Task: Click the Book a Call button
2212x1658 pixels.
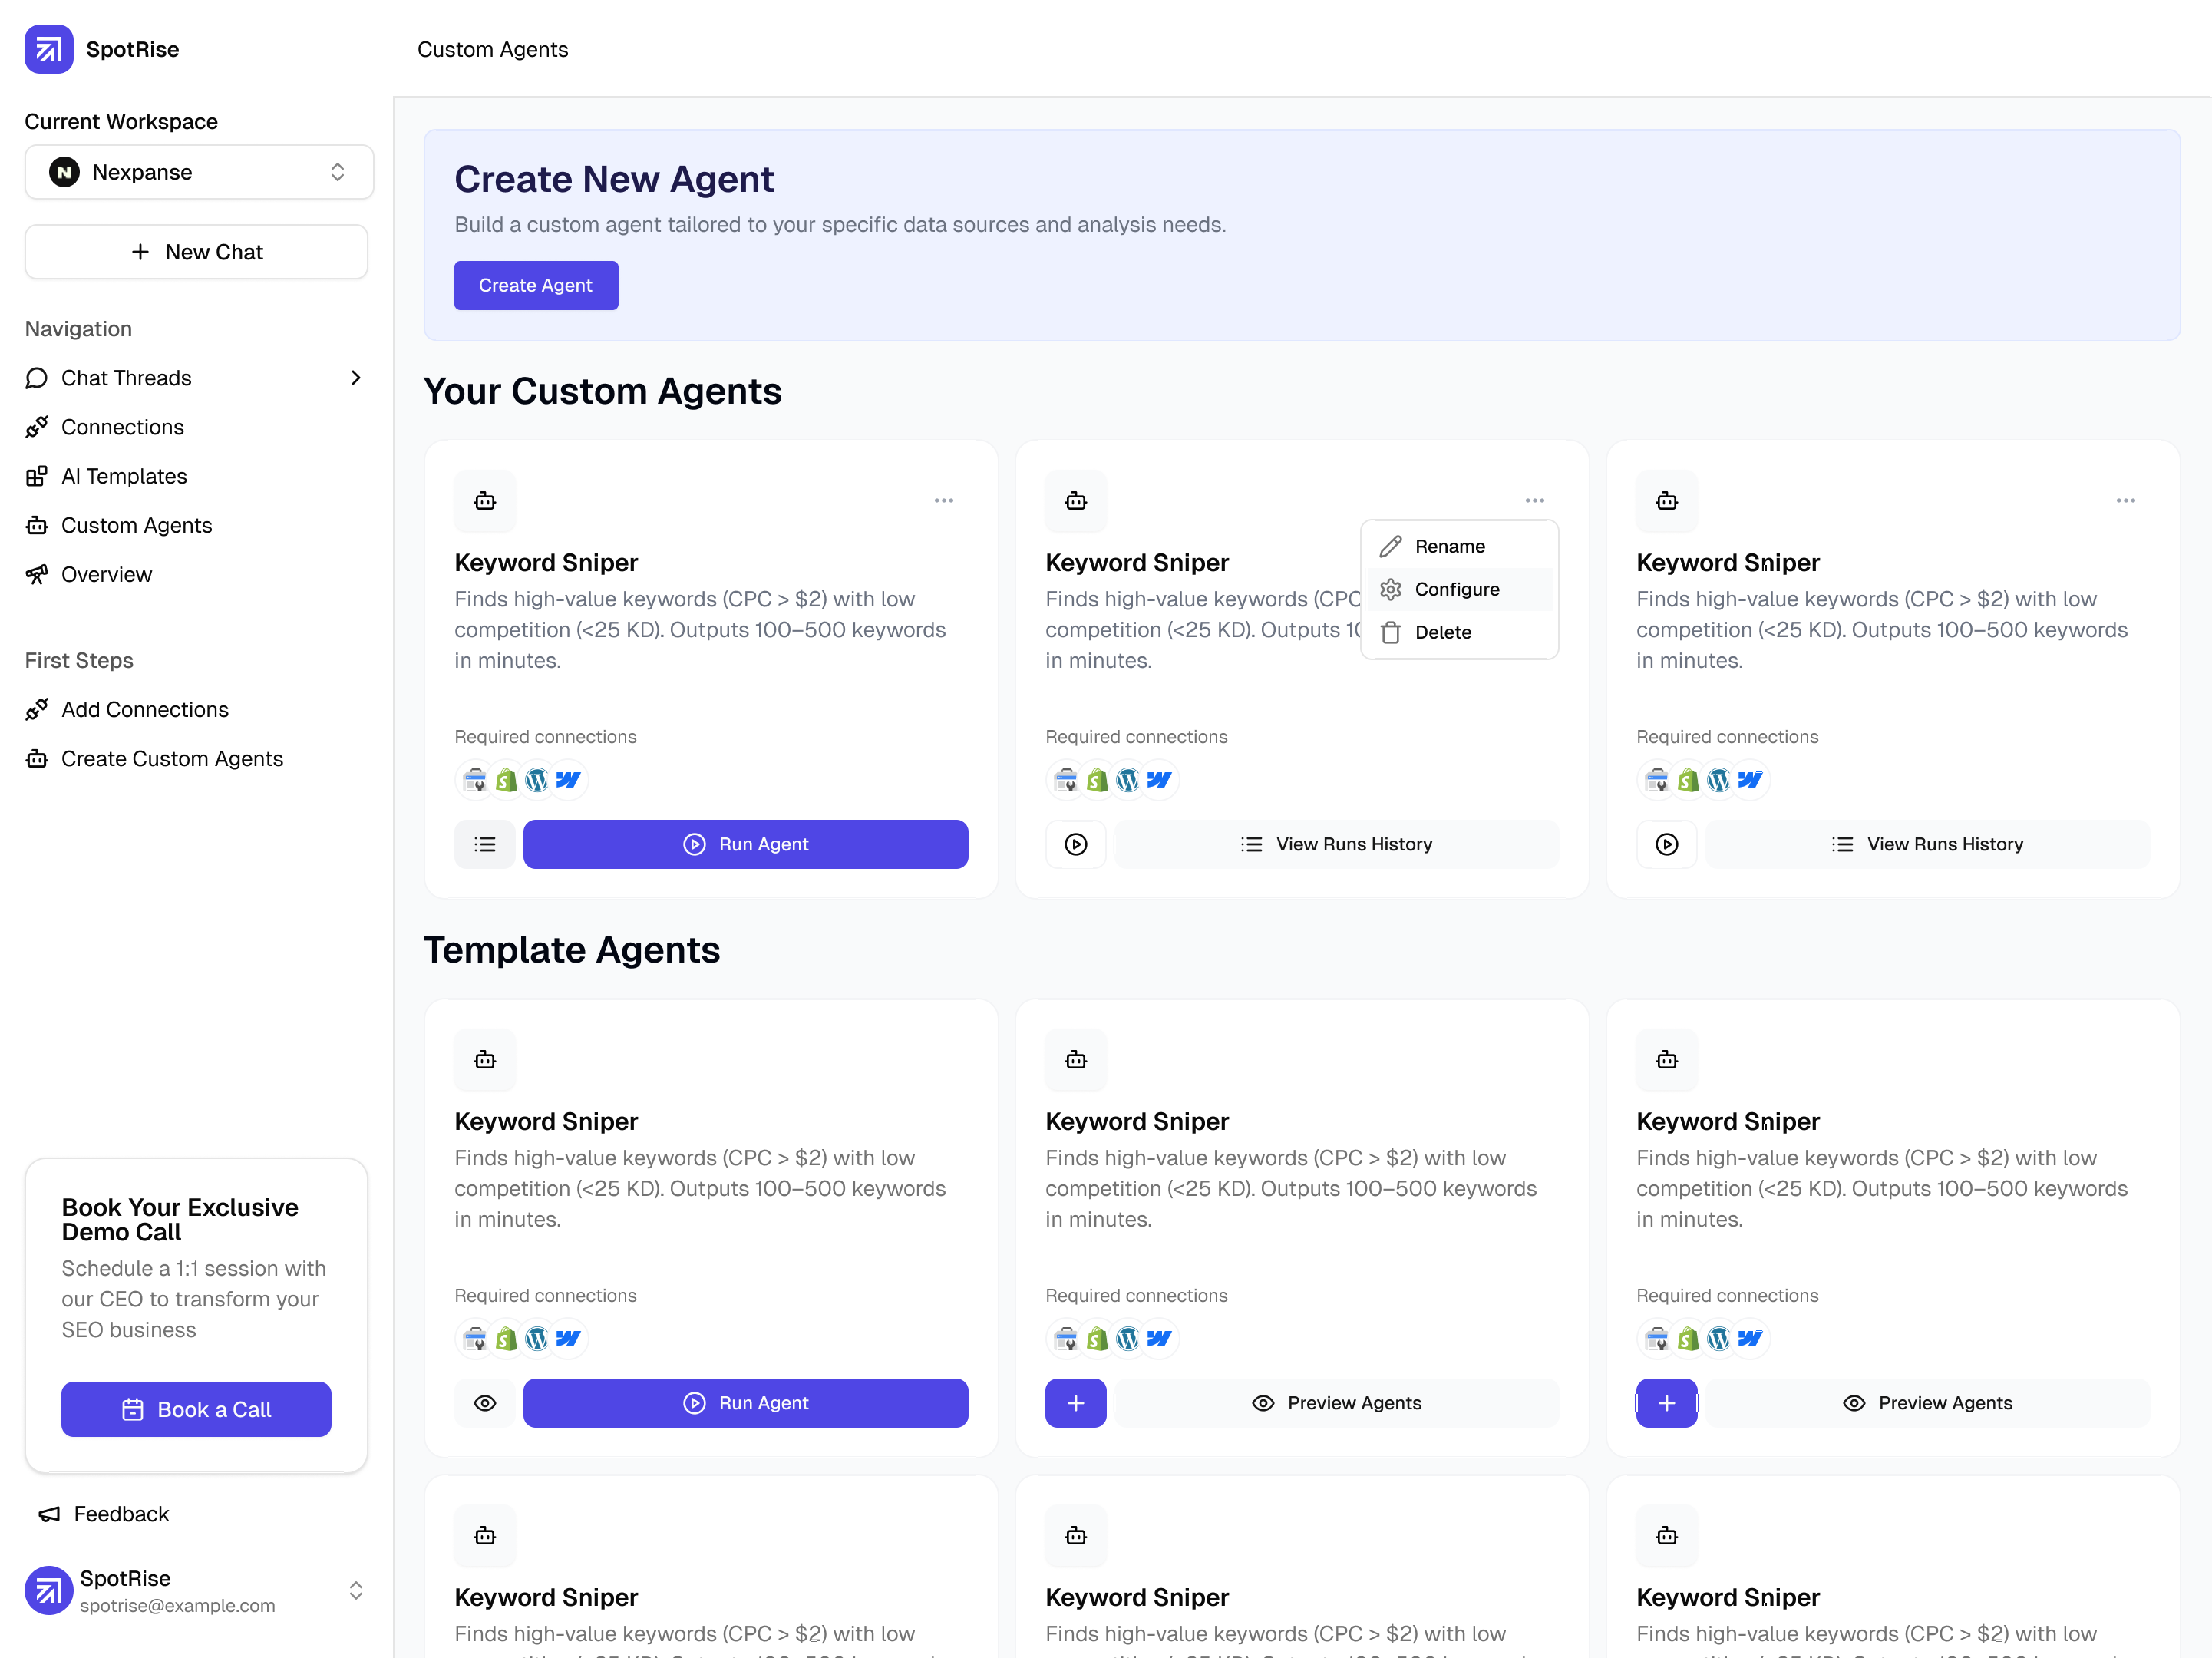Action: 196,1409
